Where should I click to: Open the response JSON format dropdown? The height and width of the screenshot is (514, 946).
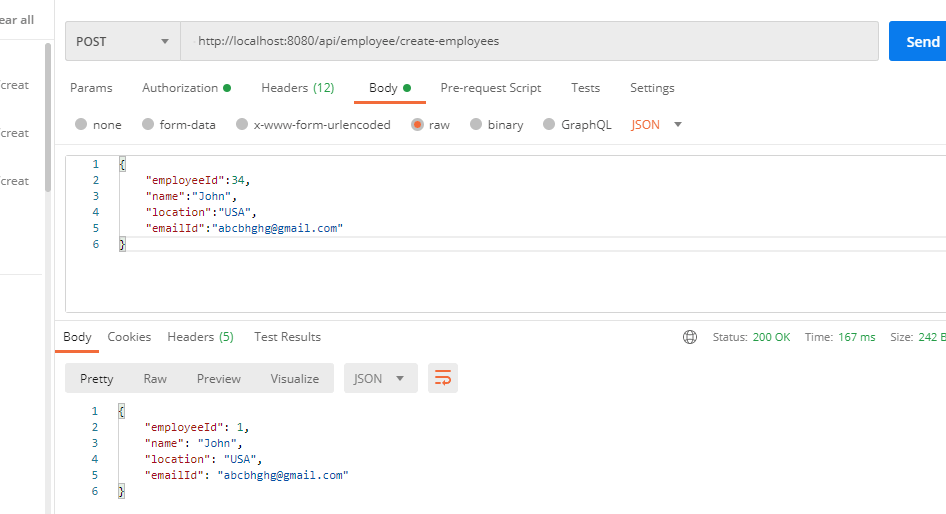point(381,378)
